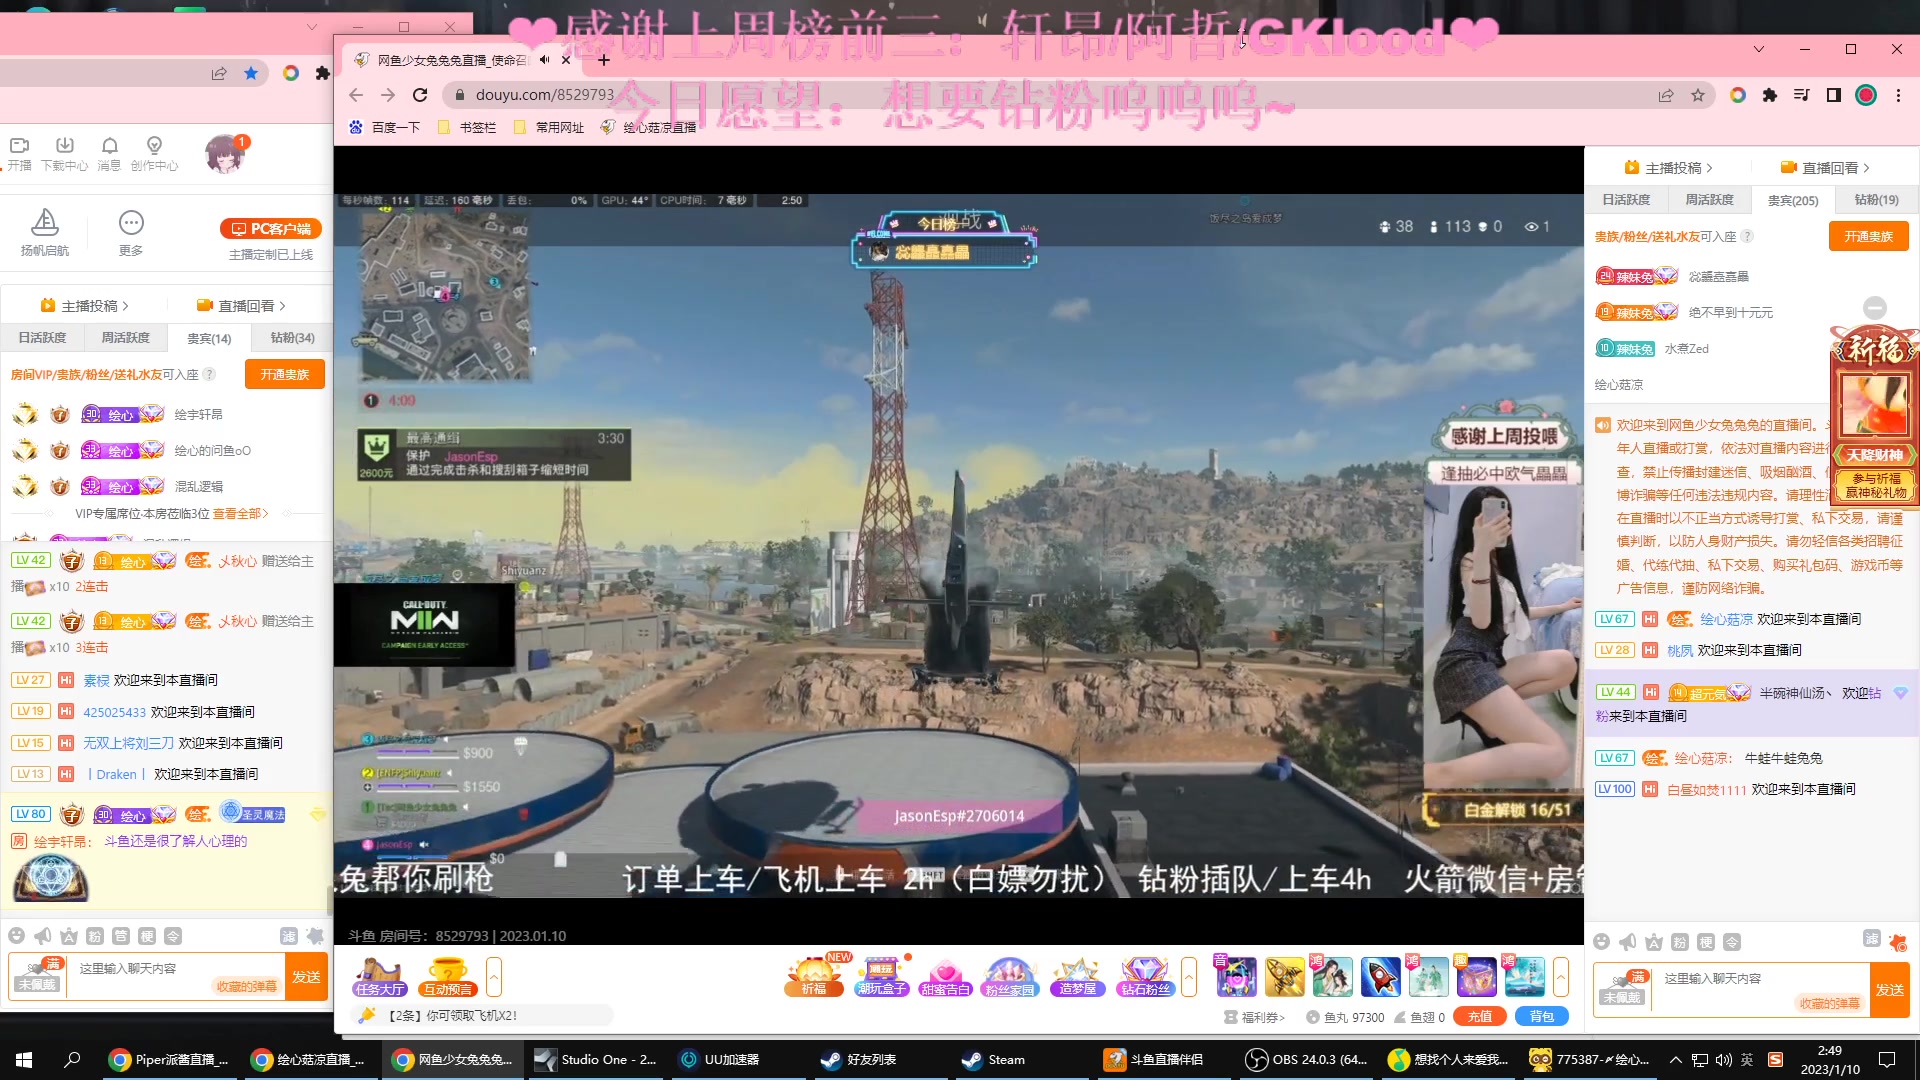Show hidden system tray icons
This screenshot has height=1080, width=1920.
[1675, 1060]
